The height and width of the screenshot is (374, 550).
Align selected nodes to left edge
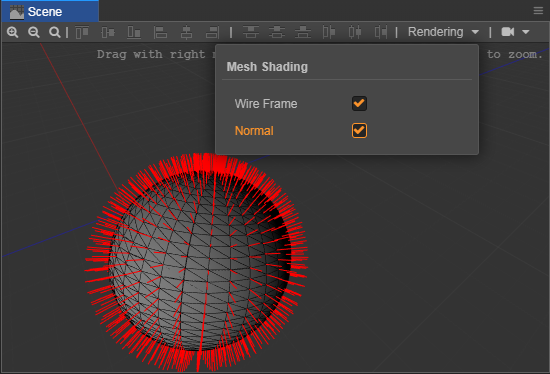tap(160, 32)
